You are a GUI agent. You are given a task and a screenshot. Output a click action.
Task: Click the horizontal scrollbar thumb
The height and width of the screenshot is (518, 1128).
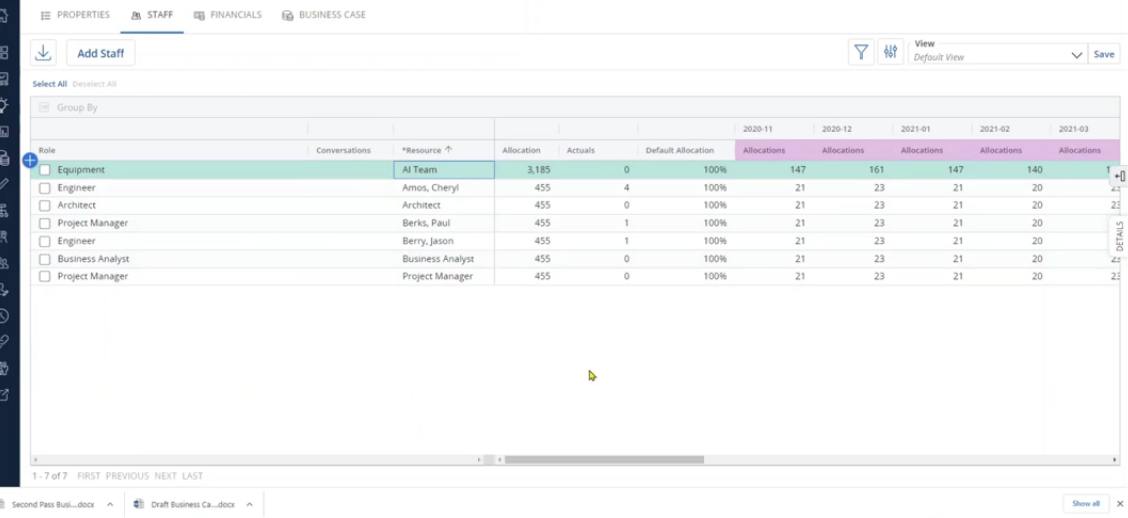coord(604,460)
